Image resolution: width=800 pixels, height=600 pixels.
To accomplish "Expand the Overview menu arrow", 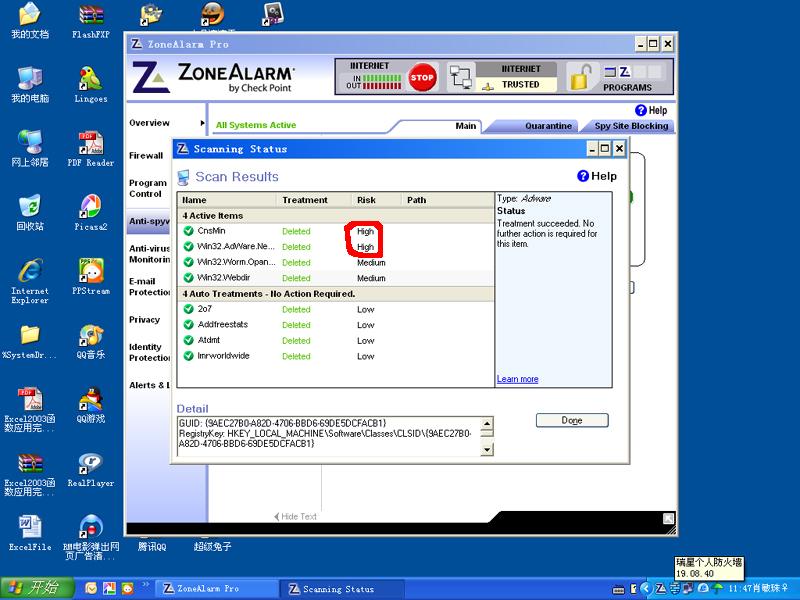I will point(203,123).
